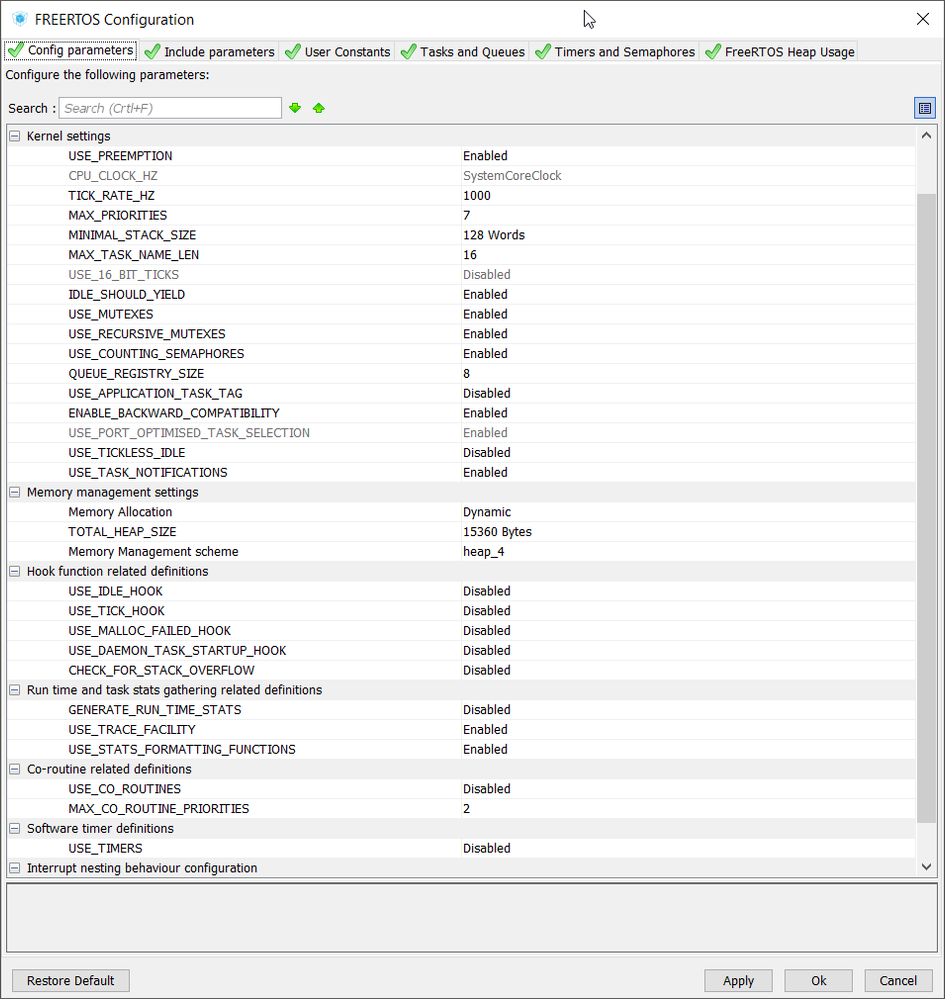Screen dimensions: 945x999
Task: Select the USE_PREEMPTION Enabled value
Action: (x=485, y=155)
